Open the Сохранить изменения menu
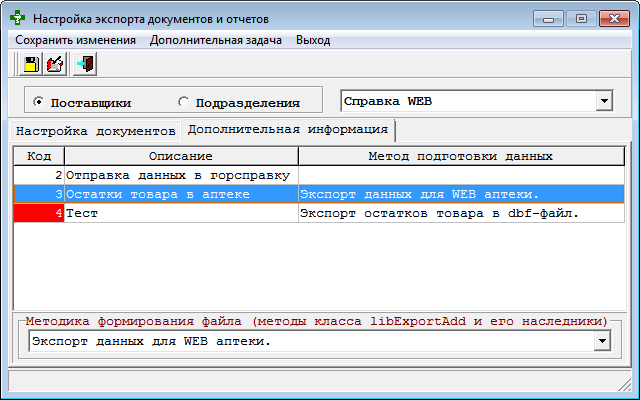The width and height of the screenshot is (640, 400). click(x=75, y=40)
